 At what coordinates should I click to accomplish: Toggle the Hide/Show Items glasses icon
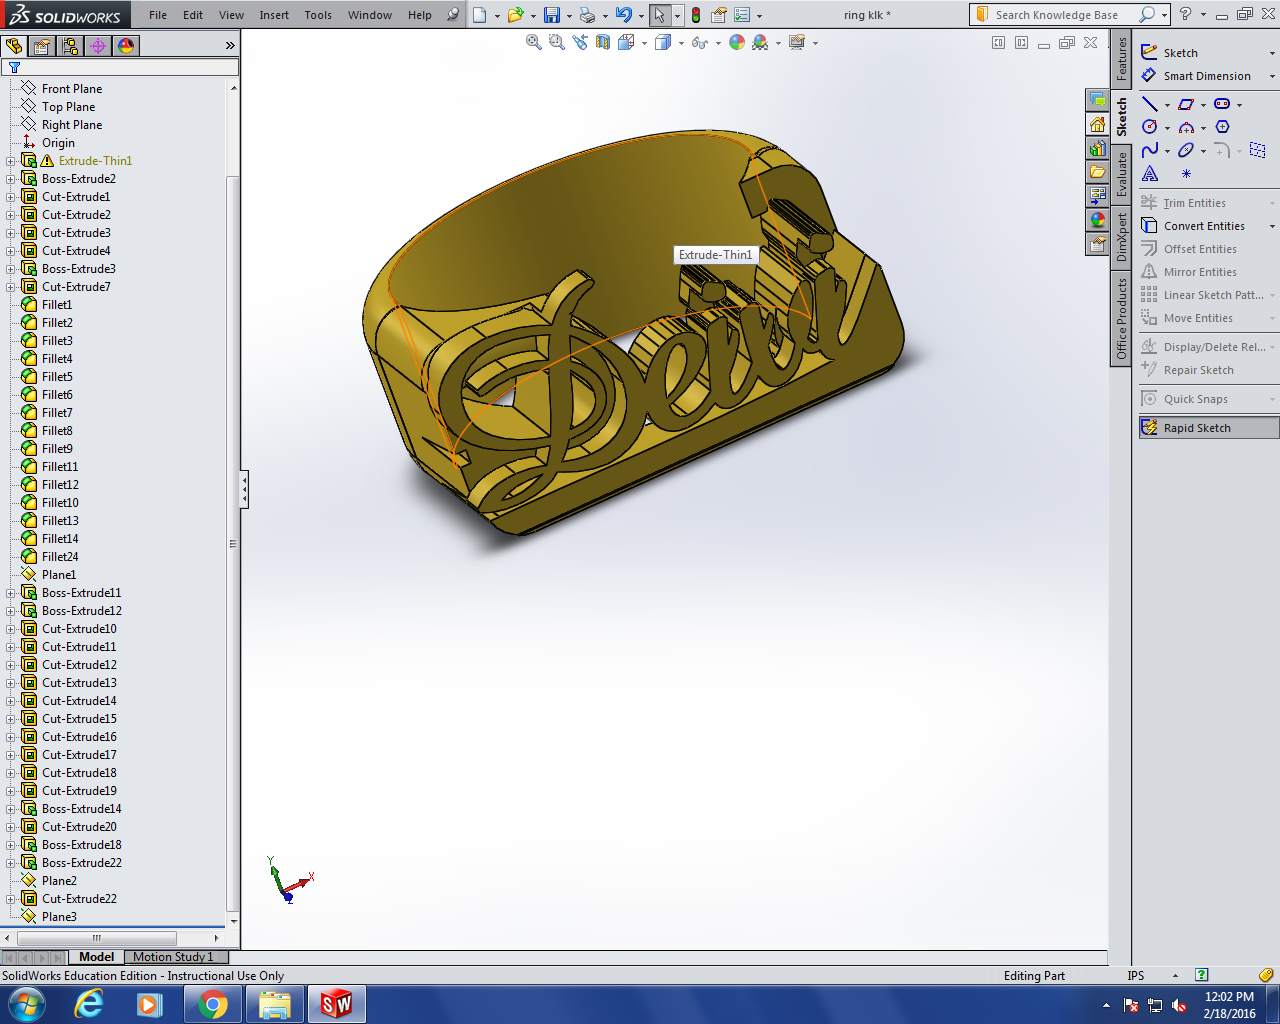[699, 42]
